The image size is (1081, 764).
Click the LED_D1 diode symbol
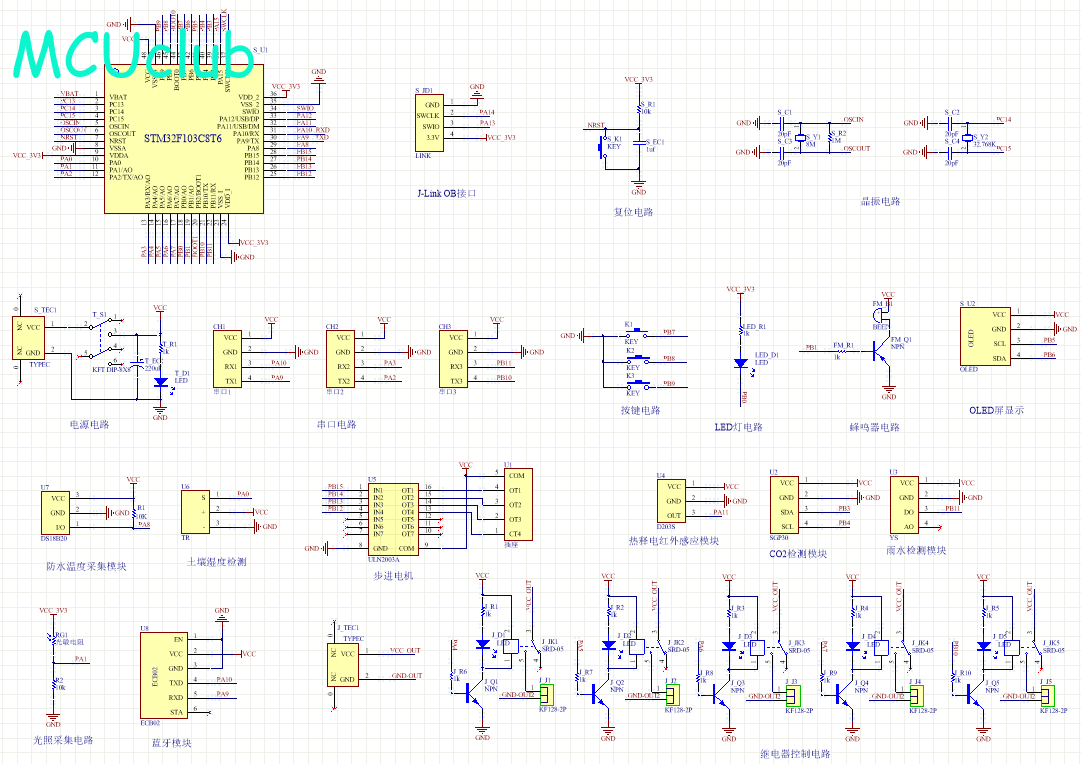(741, 364)
